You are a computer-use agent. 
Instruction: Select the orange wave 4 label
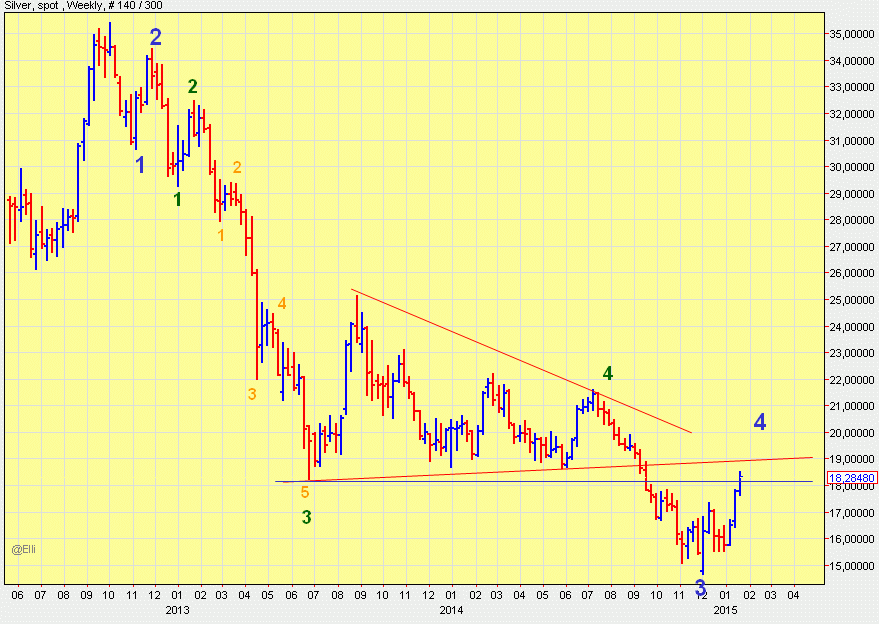pyautogui.click(x=282, y=303)
